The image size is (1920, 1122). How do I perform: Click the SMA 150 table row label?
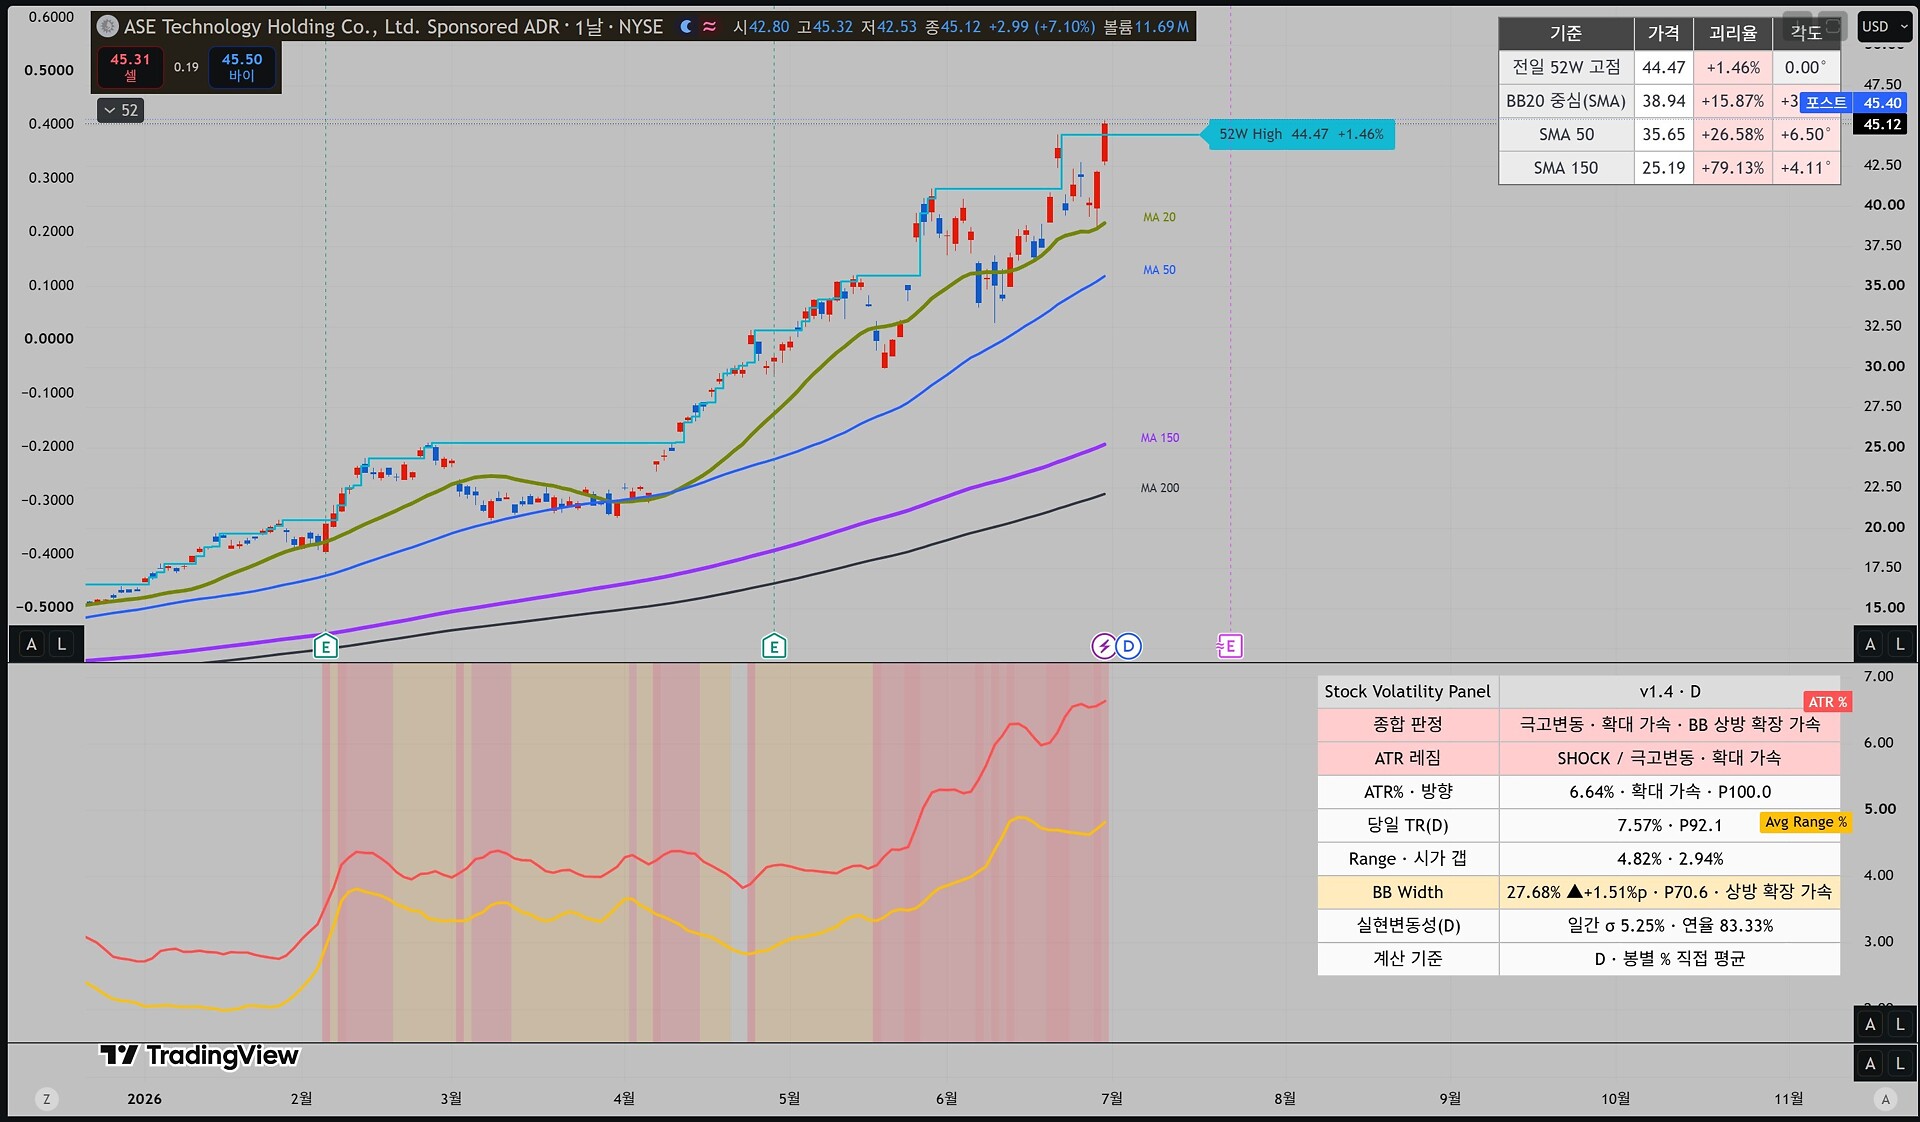click(x=1566, y=168)
